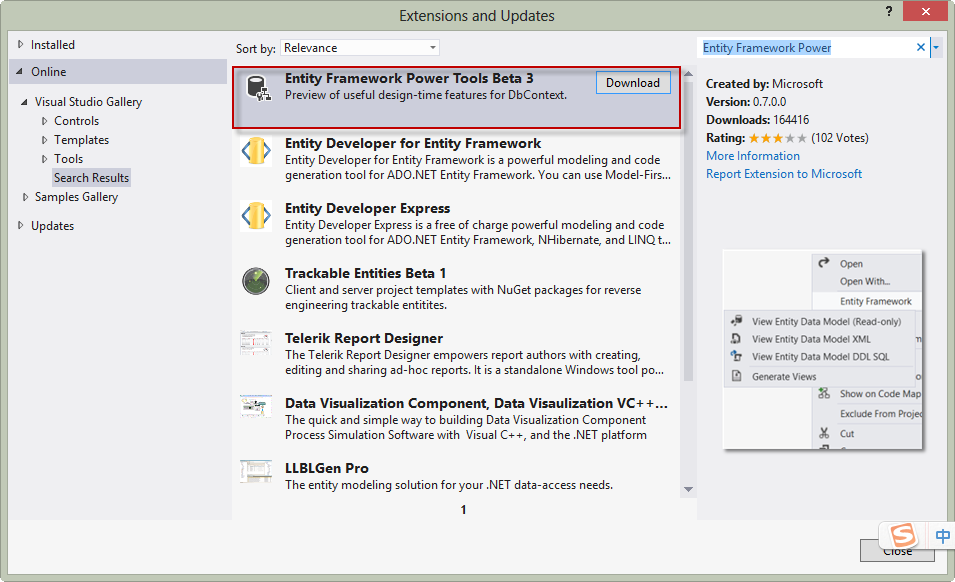The width and height of the screenshot is (955, 582).
Task: Click the help question mark in title bar
Action: coord(889,11)
